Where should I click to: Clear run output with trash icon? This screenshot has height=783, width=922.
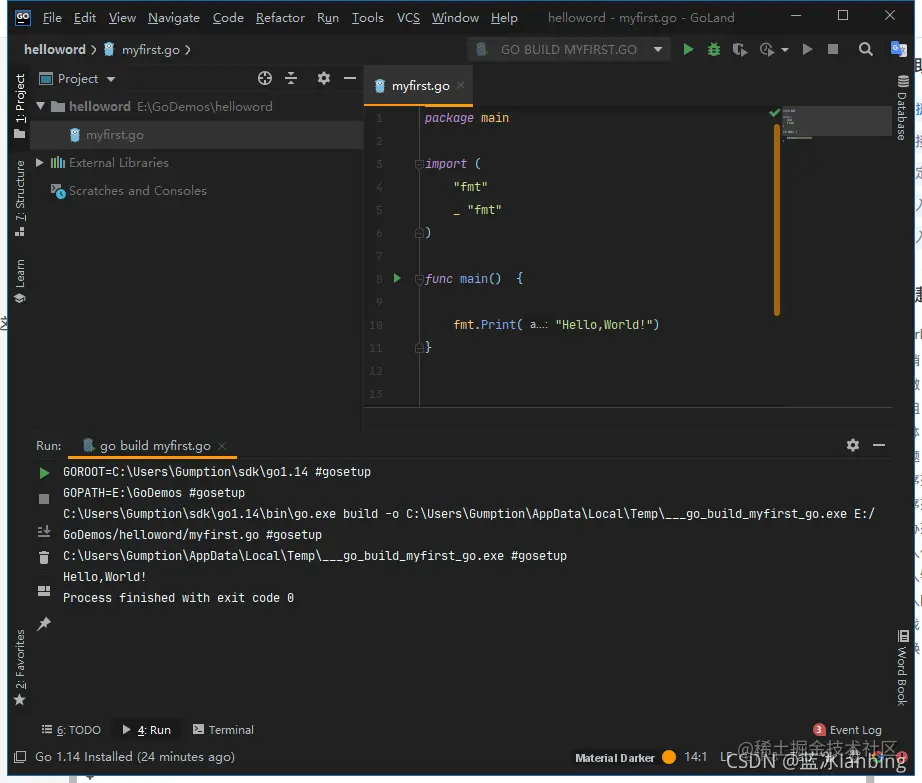pyautogui.click(x=44, y=557)
